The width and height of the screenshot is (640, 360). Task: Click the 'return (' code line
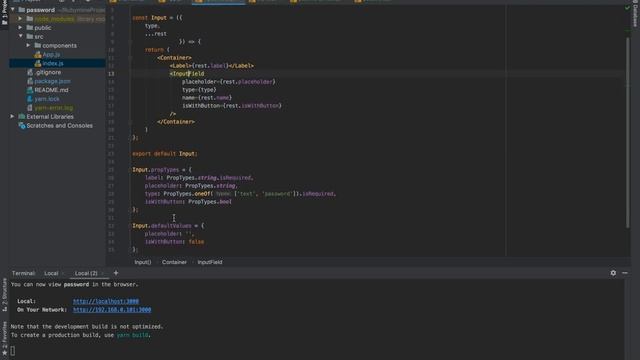(157, 50)
